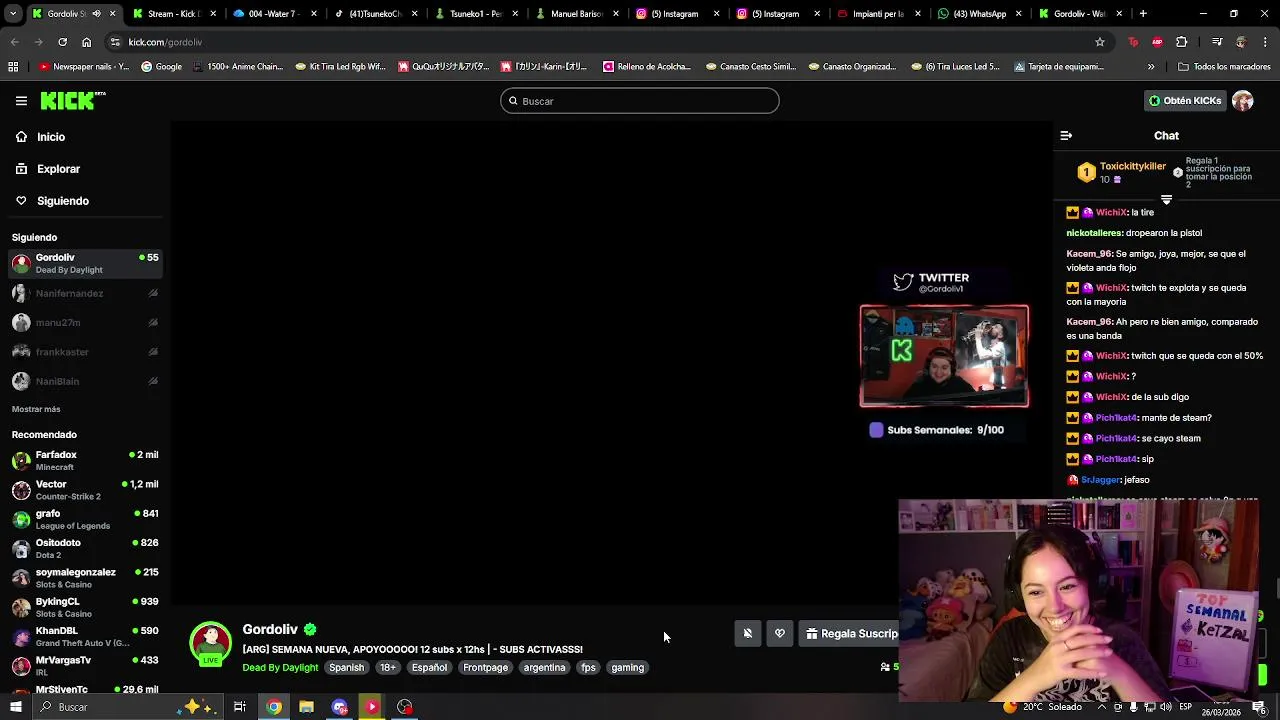
Task: Open Chrome from the taskbar
Action: pyautogui.click(x=274, y=707)
